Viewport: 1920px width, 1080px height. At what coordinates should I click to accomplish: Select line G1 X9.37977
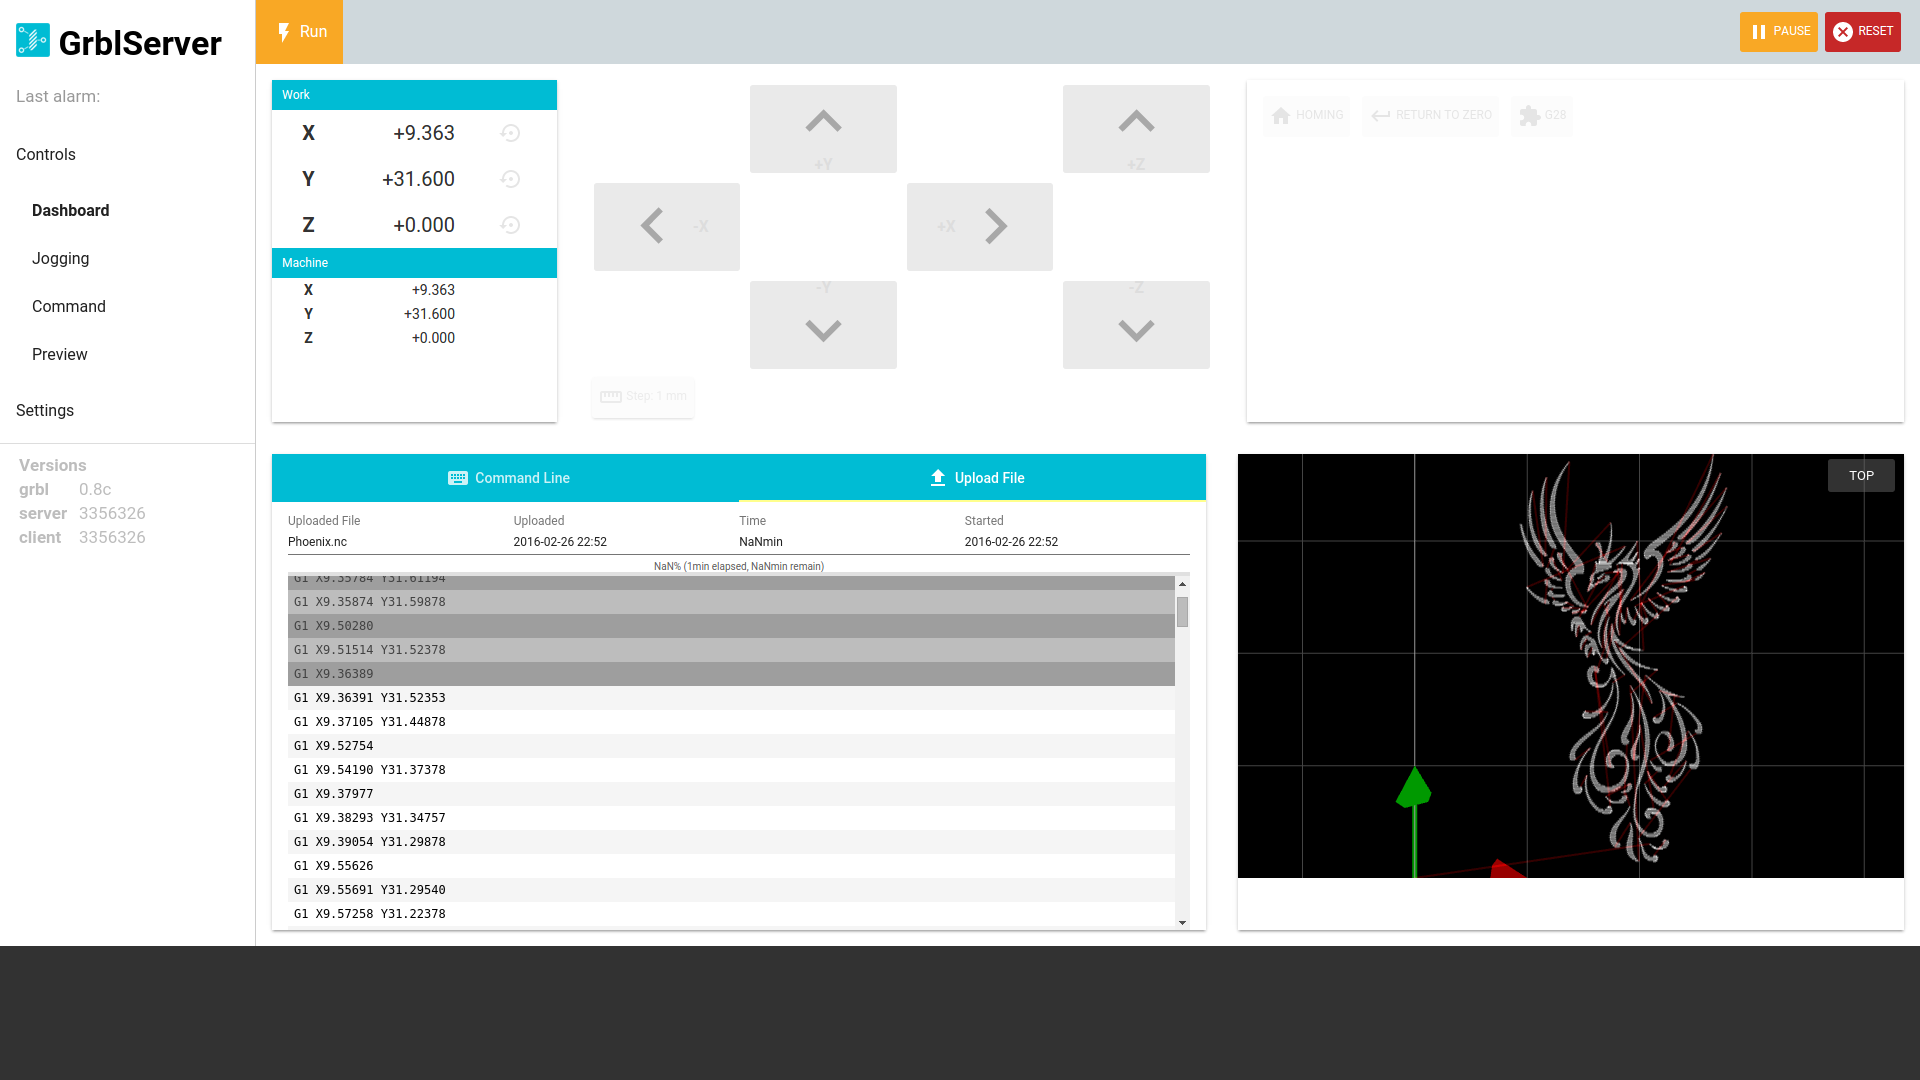[x=731, y=794]
